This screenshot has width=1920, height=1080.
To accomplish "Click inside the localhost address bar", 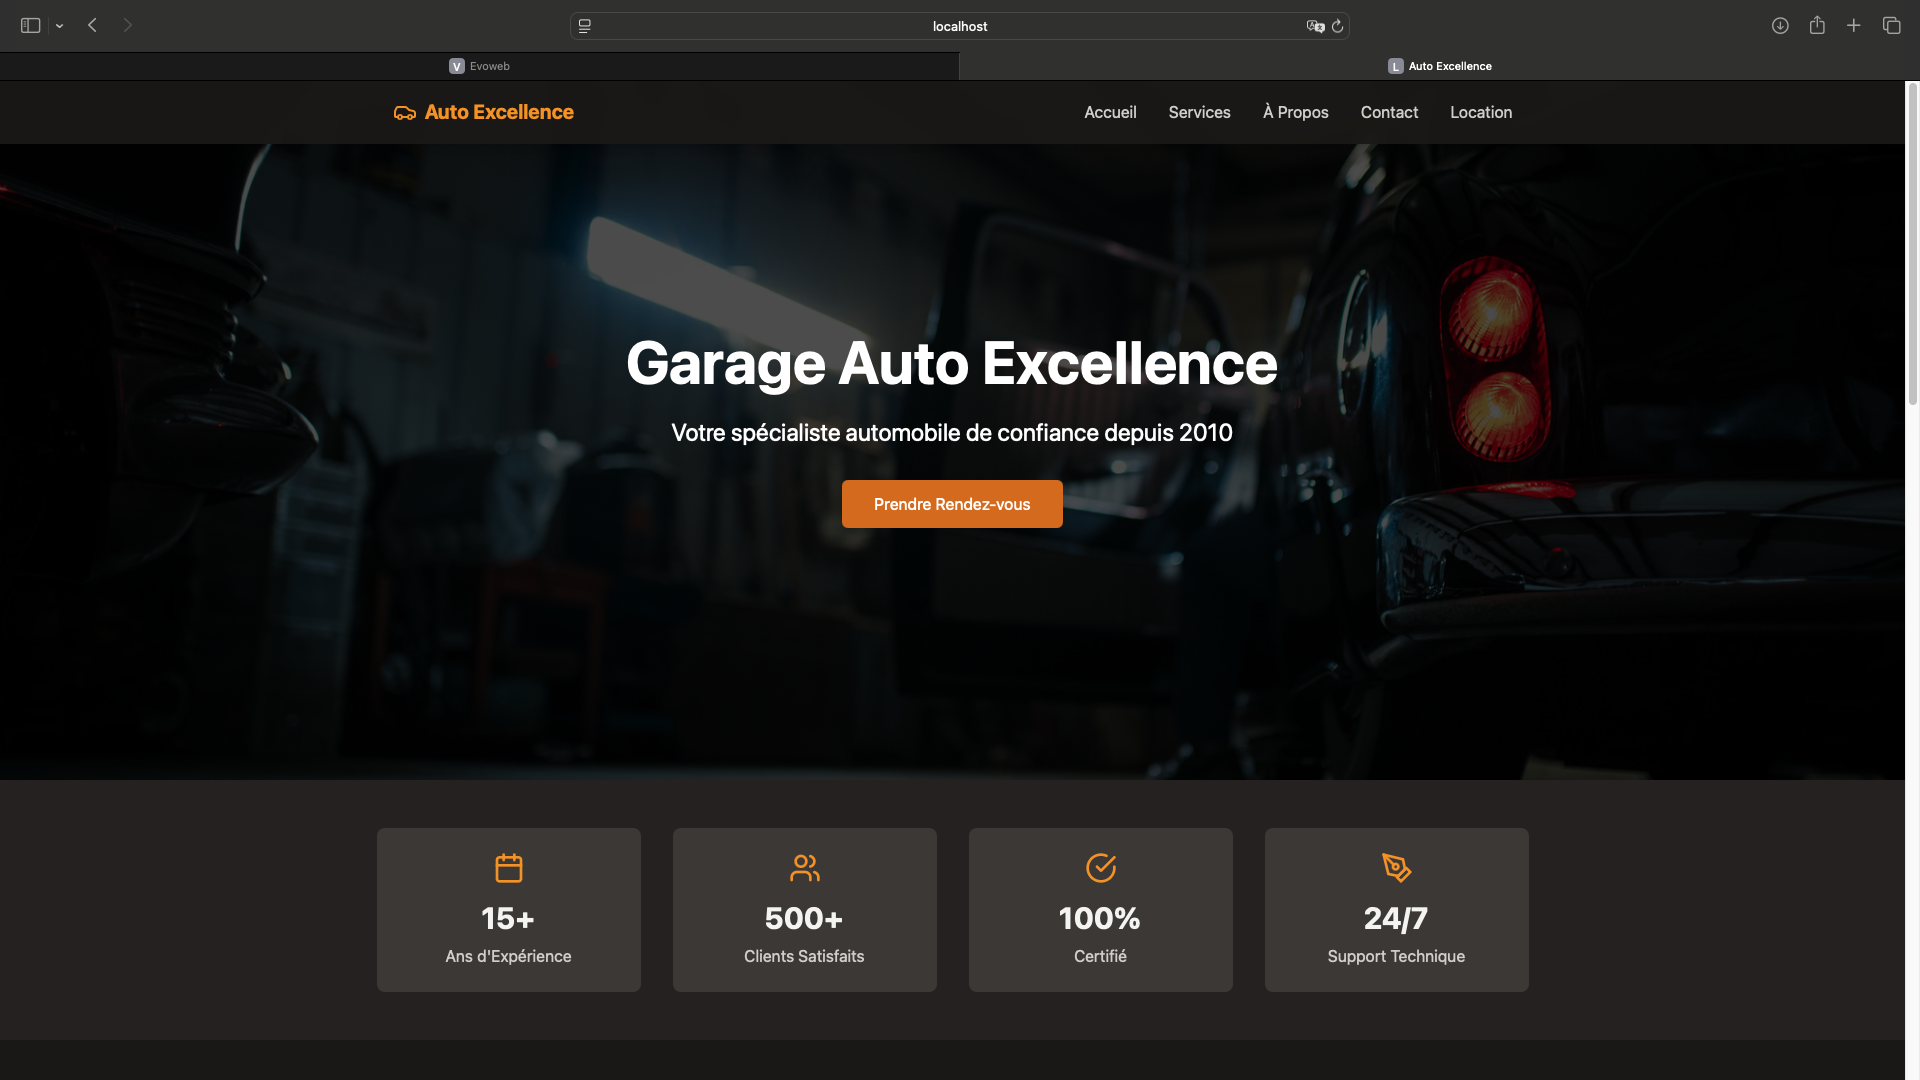I will click(x=960, y=26).
